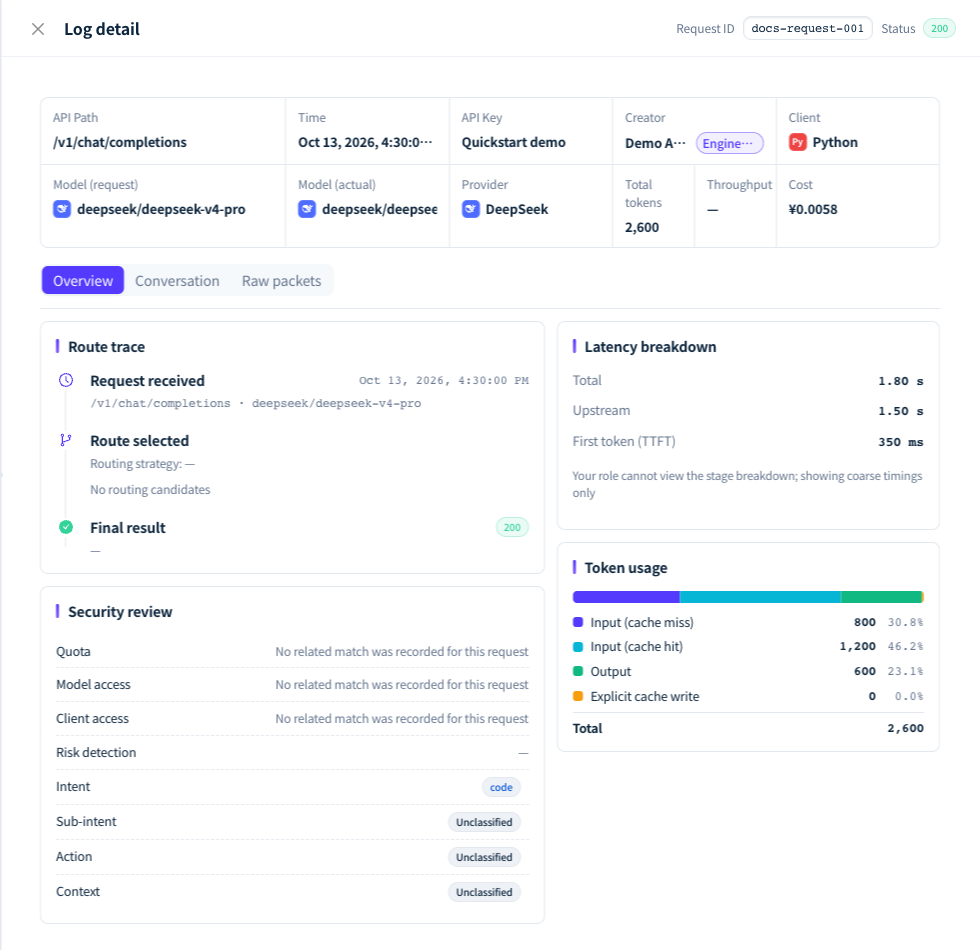Click the Throughput dash value
Screen dimensions: 980x950
(x=712, y=210)
